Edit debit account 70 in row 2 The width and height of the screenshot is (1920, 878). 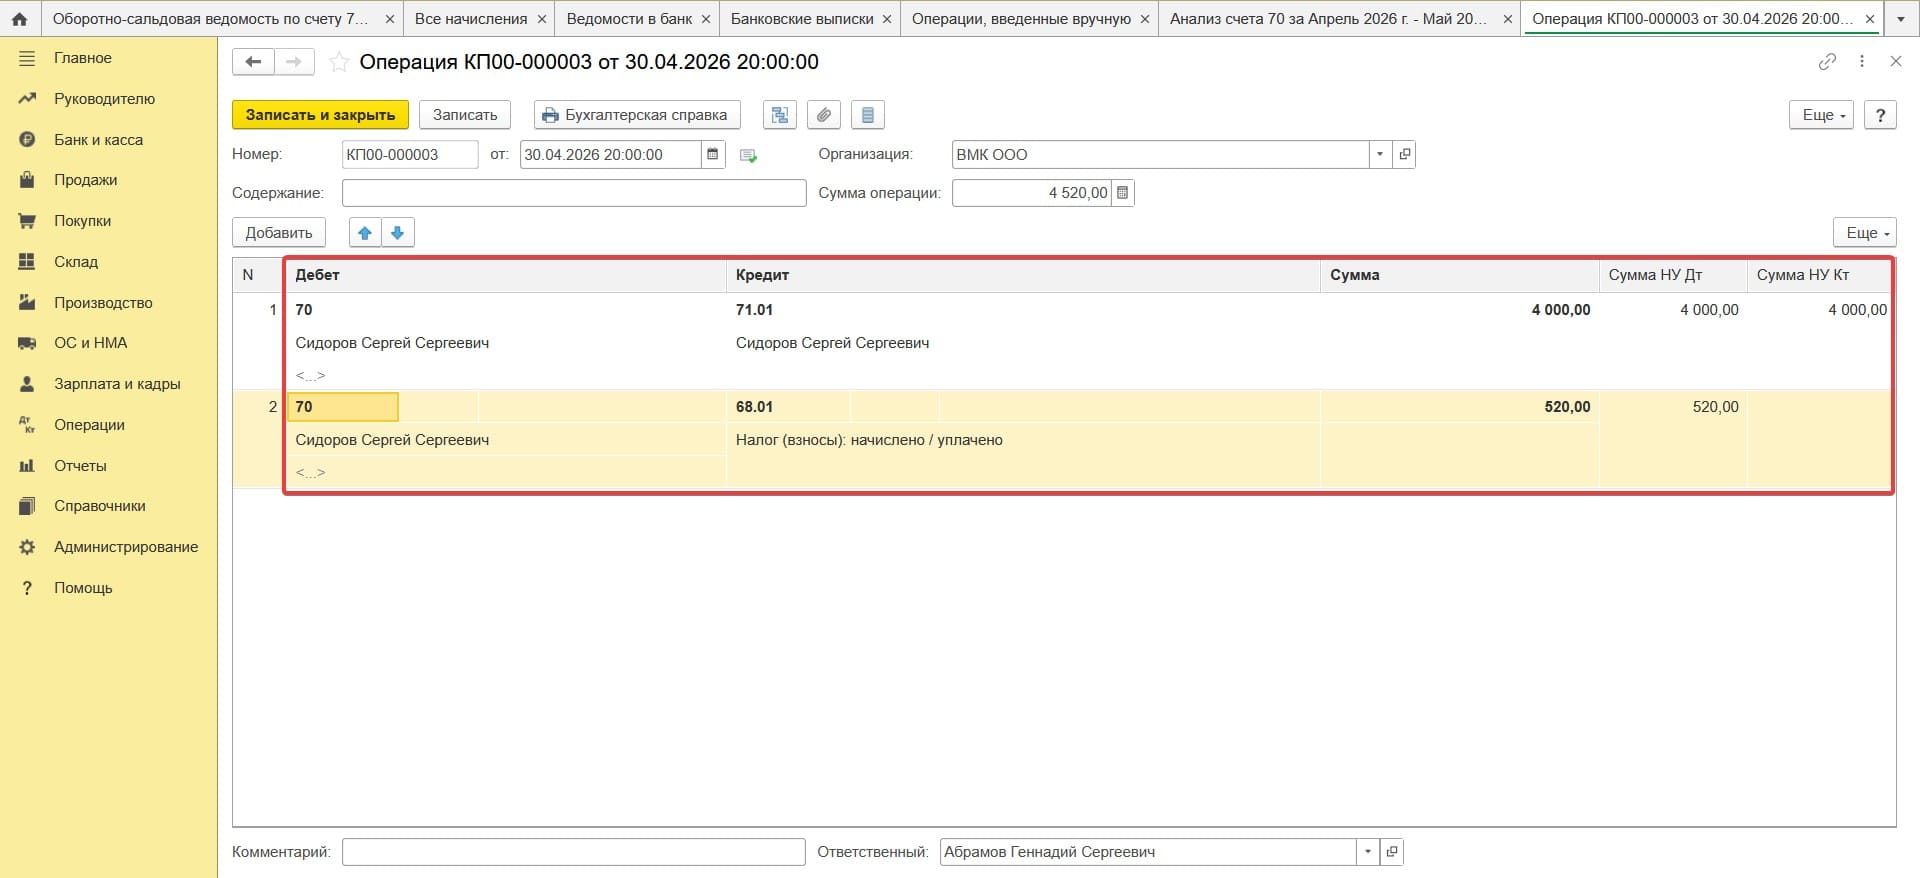(x=343, y=407)
